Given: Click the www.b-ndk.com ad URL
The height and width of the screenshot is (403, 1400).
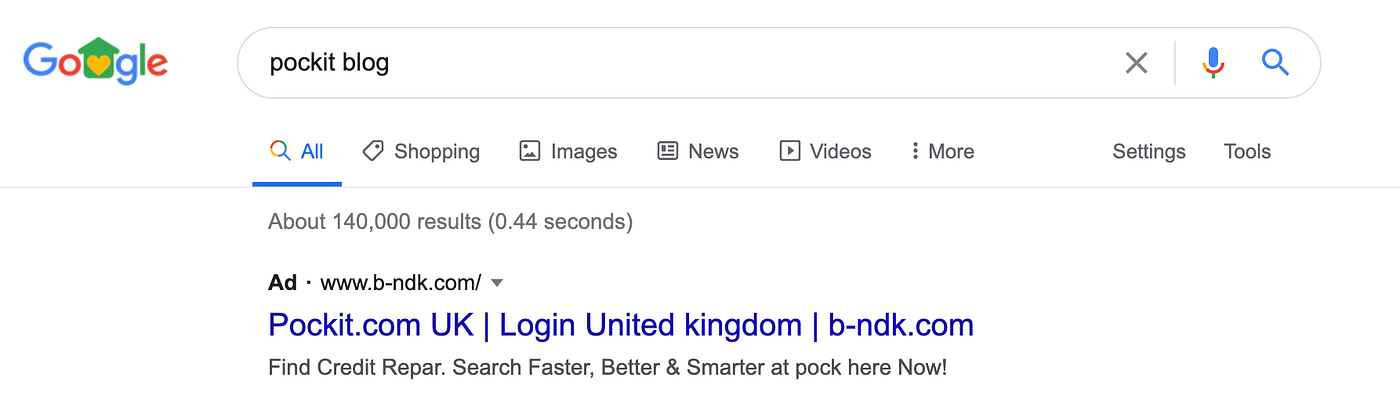Looking at the screenshot, I should [x=401, y=283].
